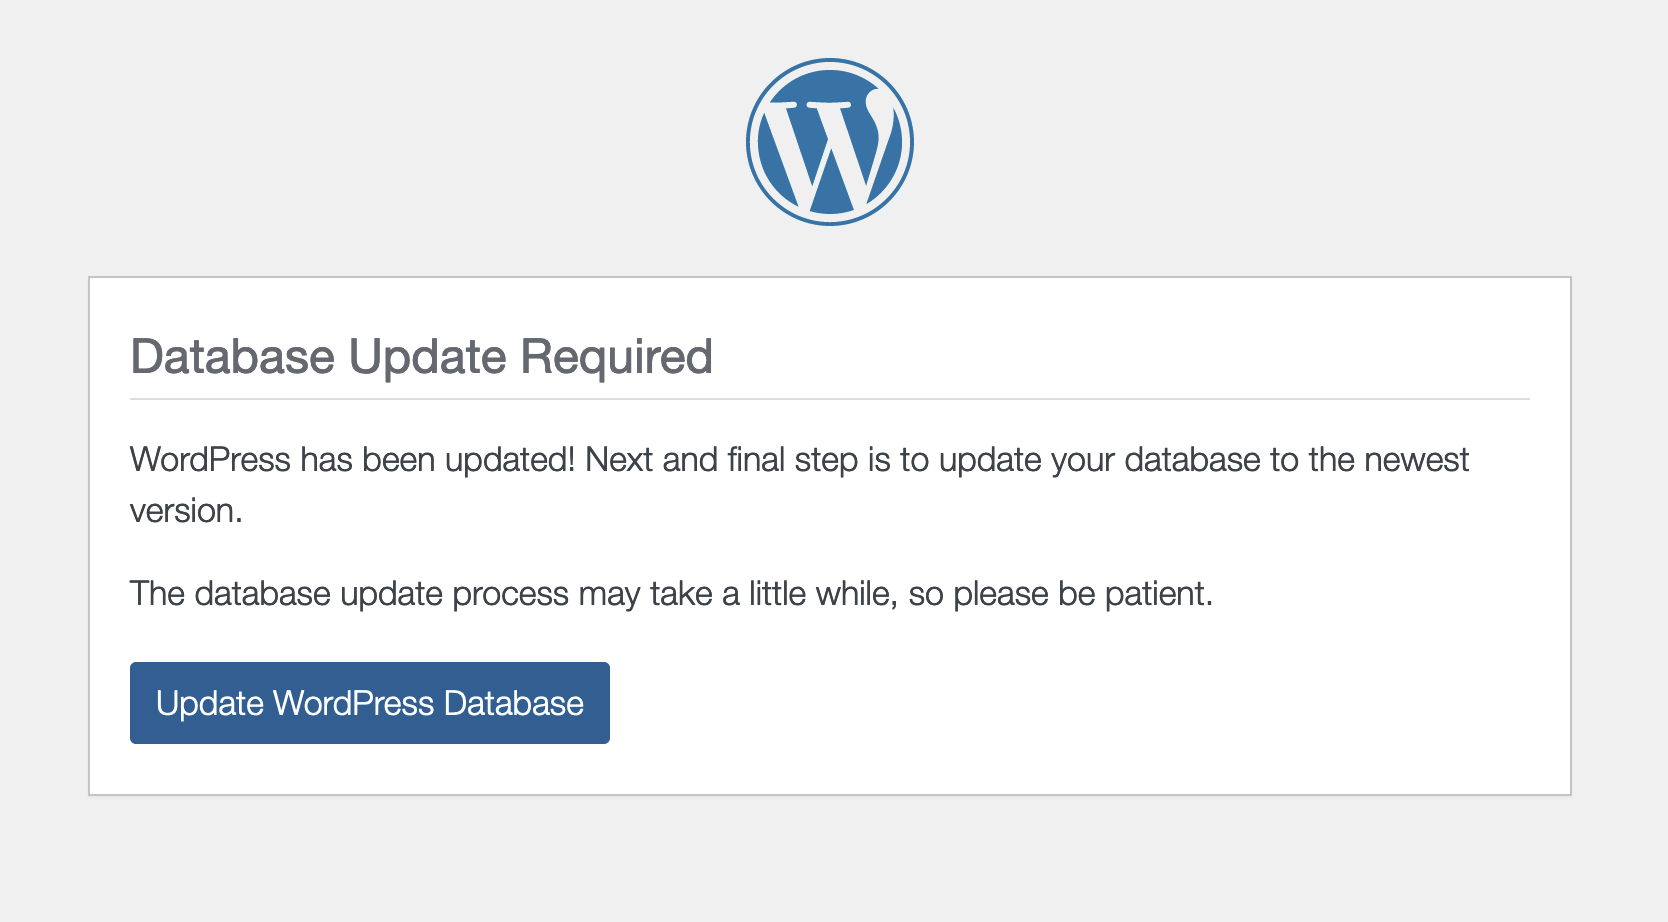Click "Database" word on the blue button
The image size is (1668, 922).
click(514, 703)
